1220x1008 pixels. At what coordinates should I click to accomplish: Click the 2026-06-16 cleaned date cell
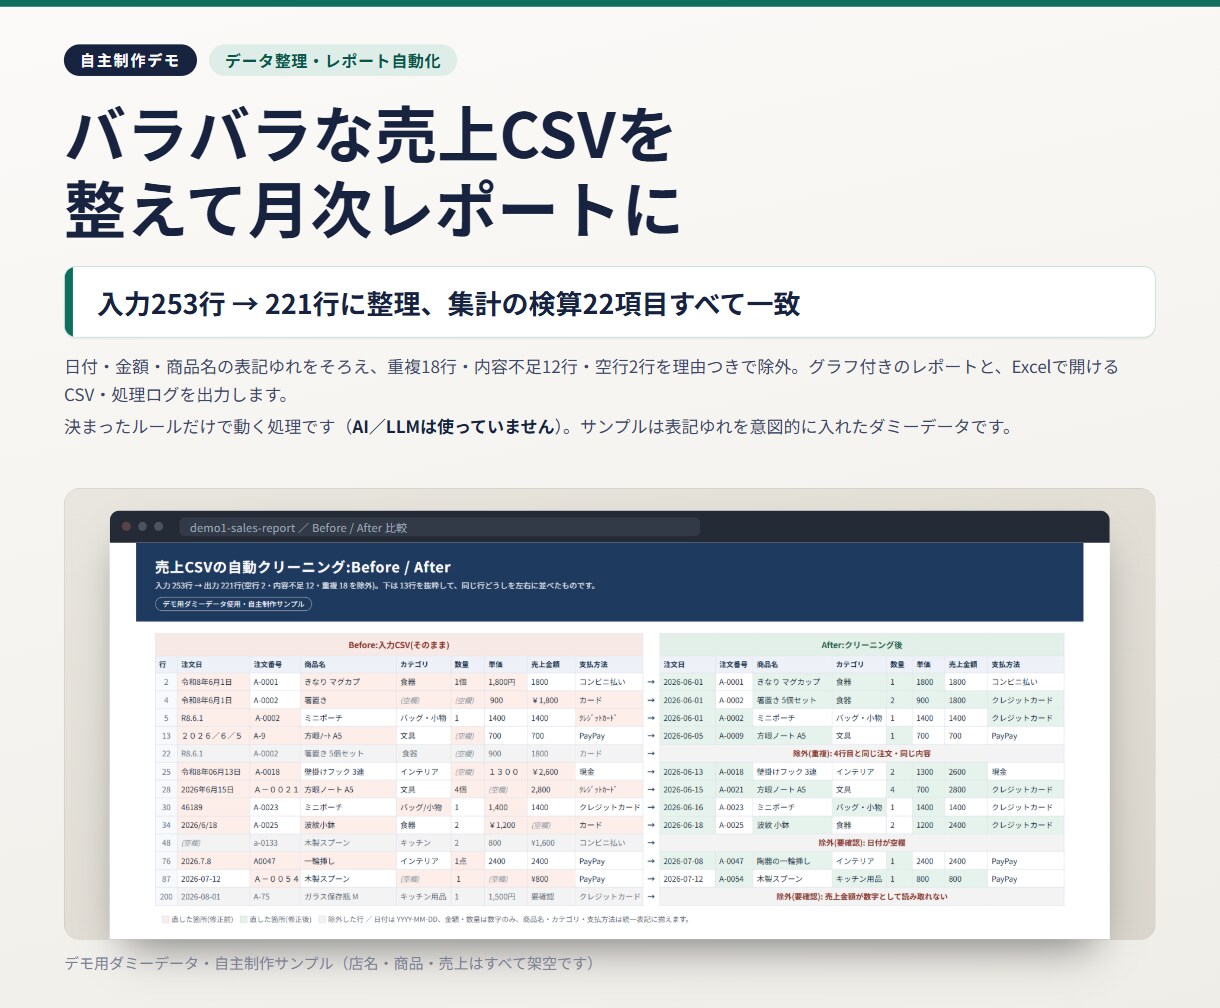pos(687,807)
